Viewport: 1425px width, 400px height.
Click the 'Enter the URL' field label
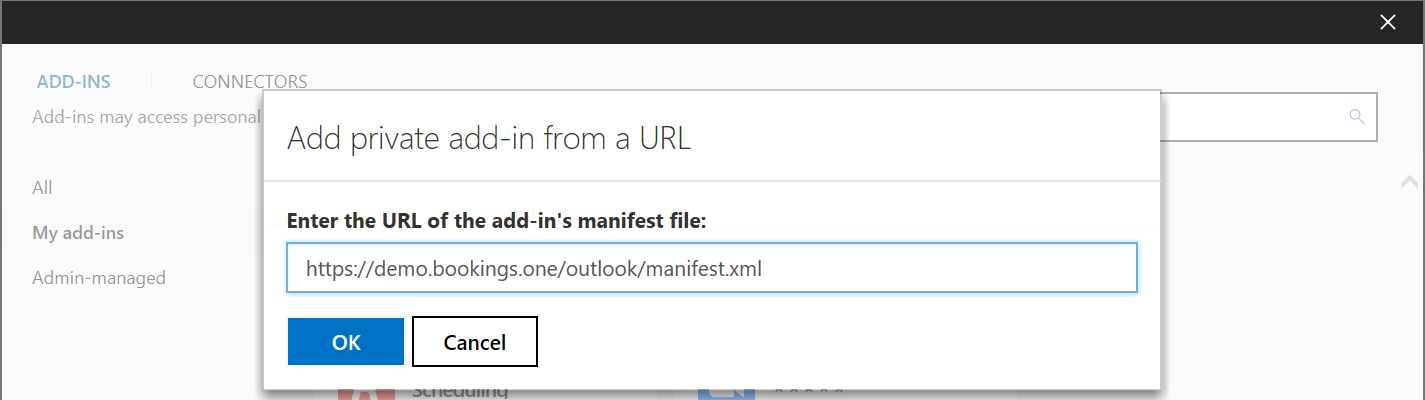coord(496,221)
